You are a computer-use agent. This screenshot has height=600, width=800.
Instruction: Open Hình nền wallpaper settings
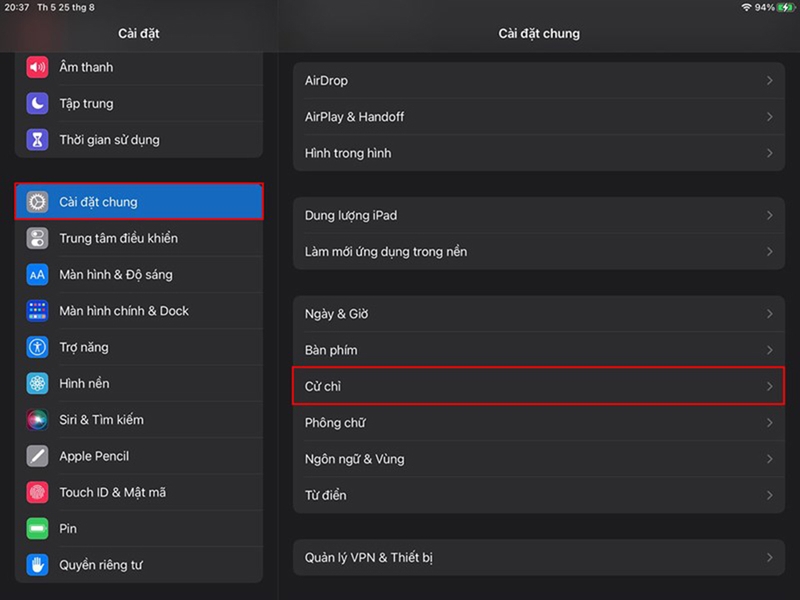pos(84,383)
